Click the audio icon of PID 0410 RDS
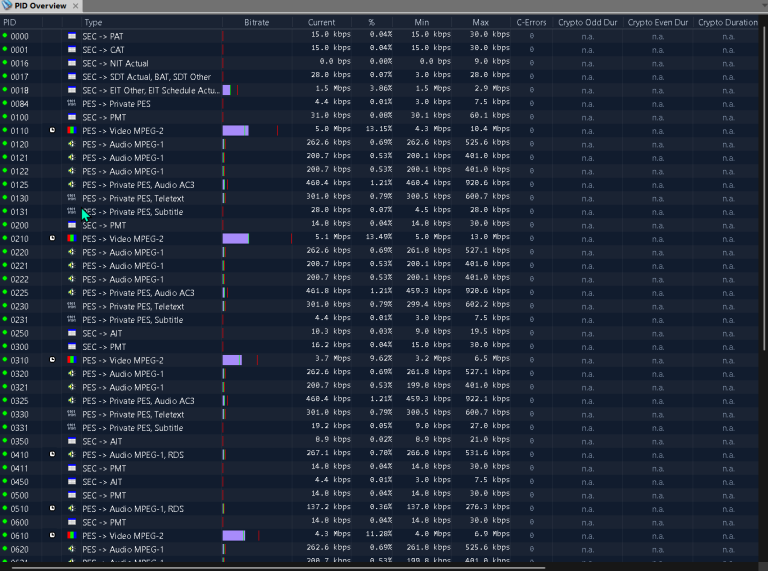The width and height of the screenshot is (768, 571). click(x=72, y=454)
